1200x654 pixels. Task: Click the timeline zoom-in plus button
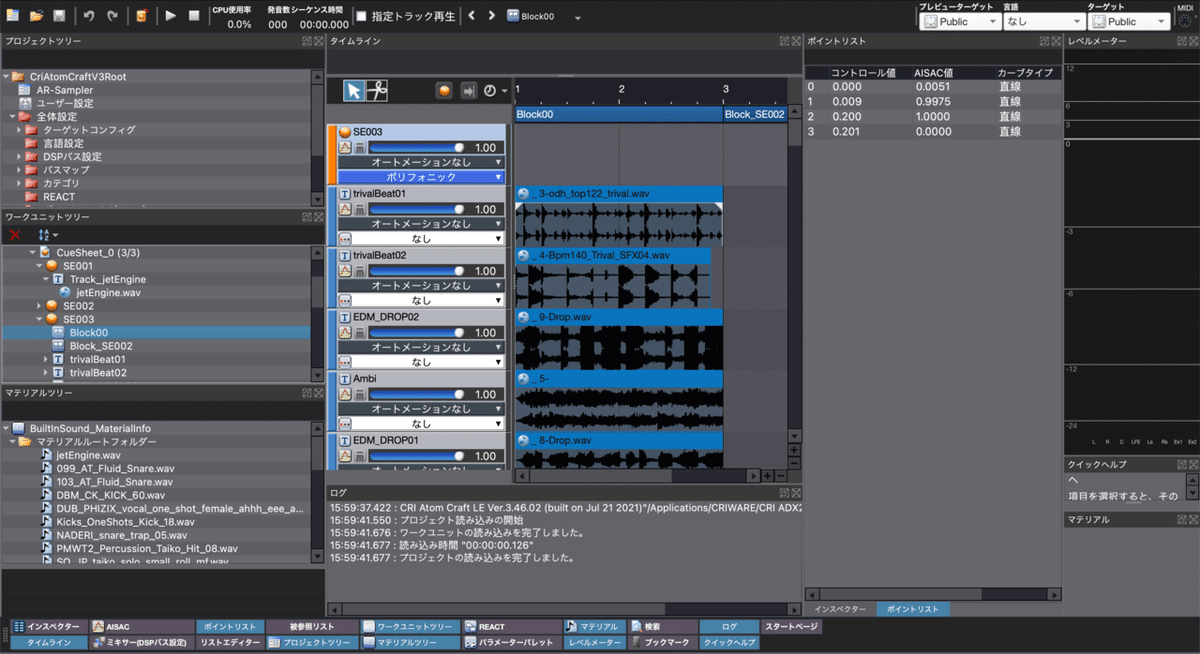click(767, 476)
